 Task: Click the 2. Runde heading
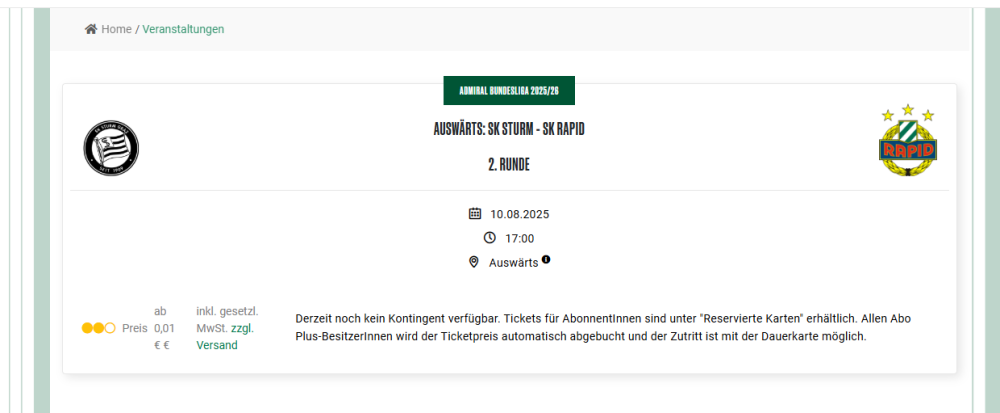click(509, 164)
